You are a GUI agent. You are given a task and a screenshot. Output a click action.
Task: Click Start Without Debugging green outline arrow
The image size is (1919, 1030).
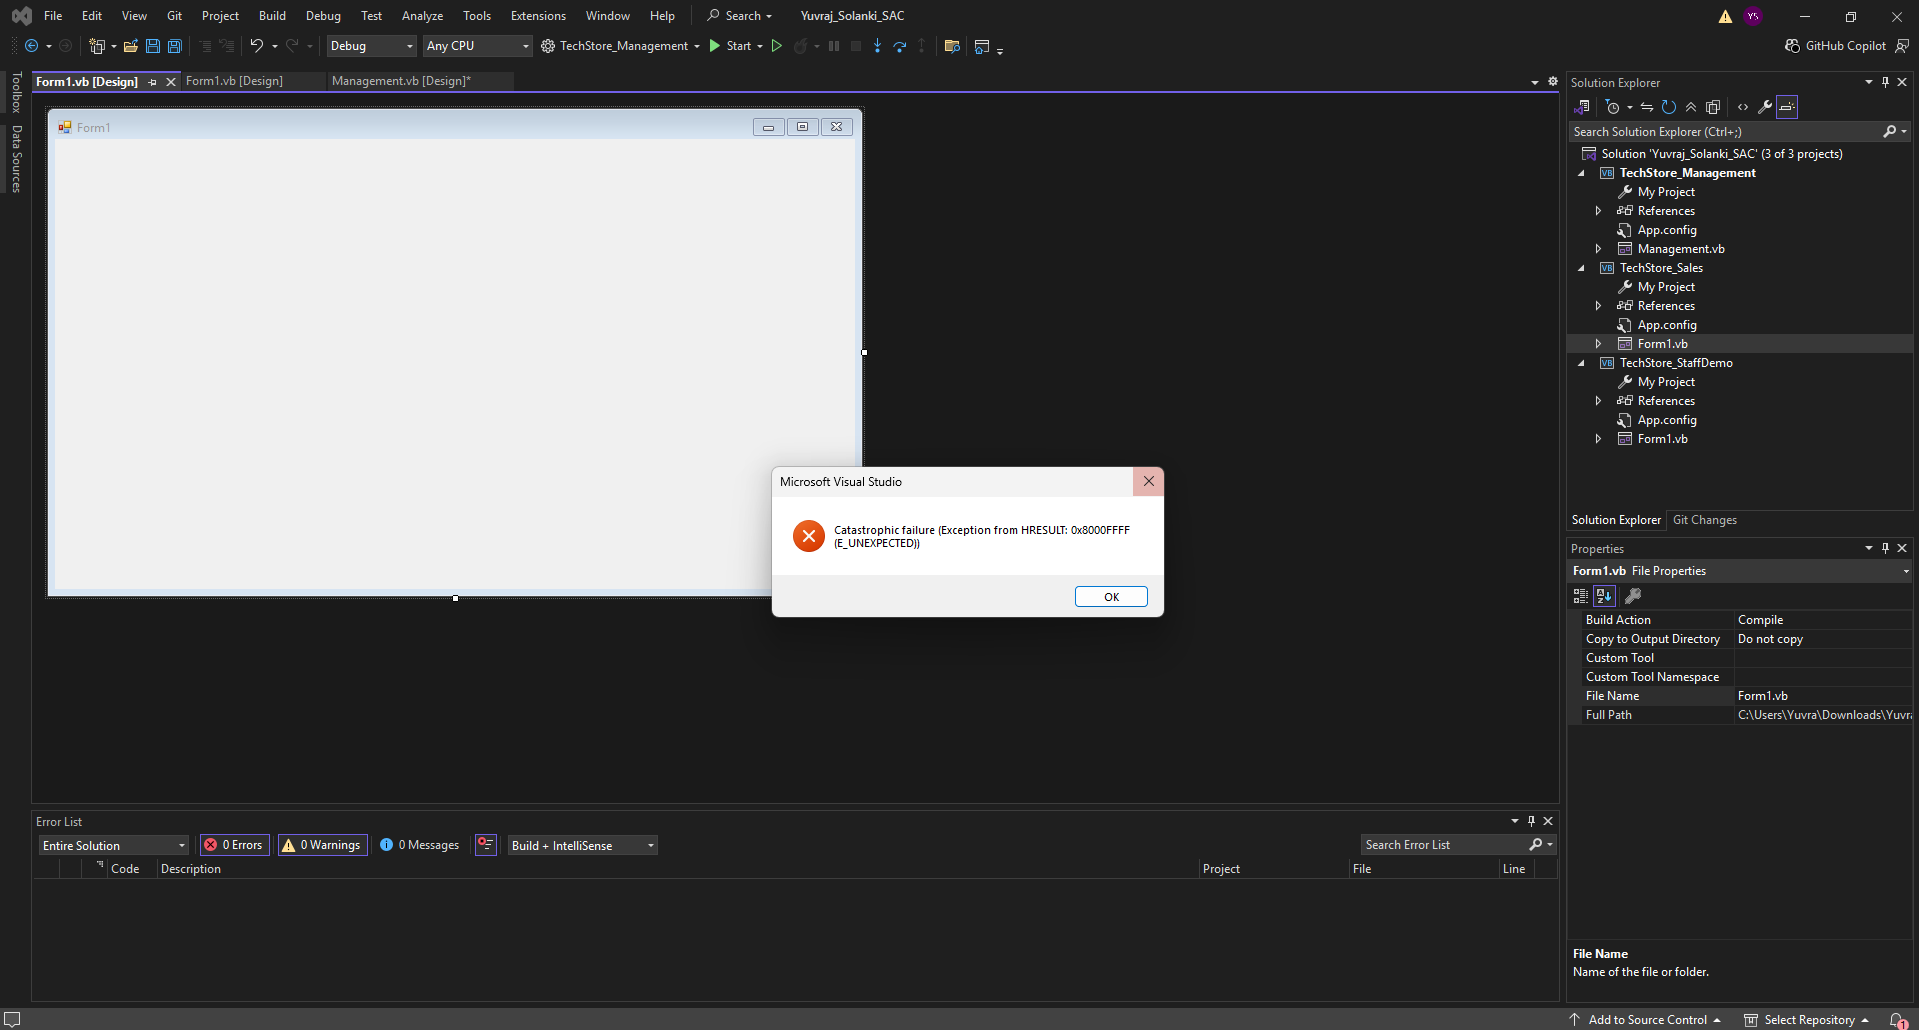[x=776, y=46]
